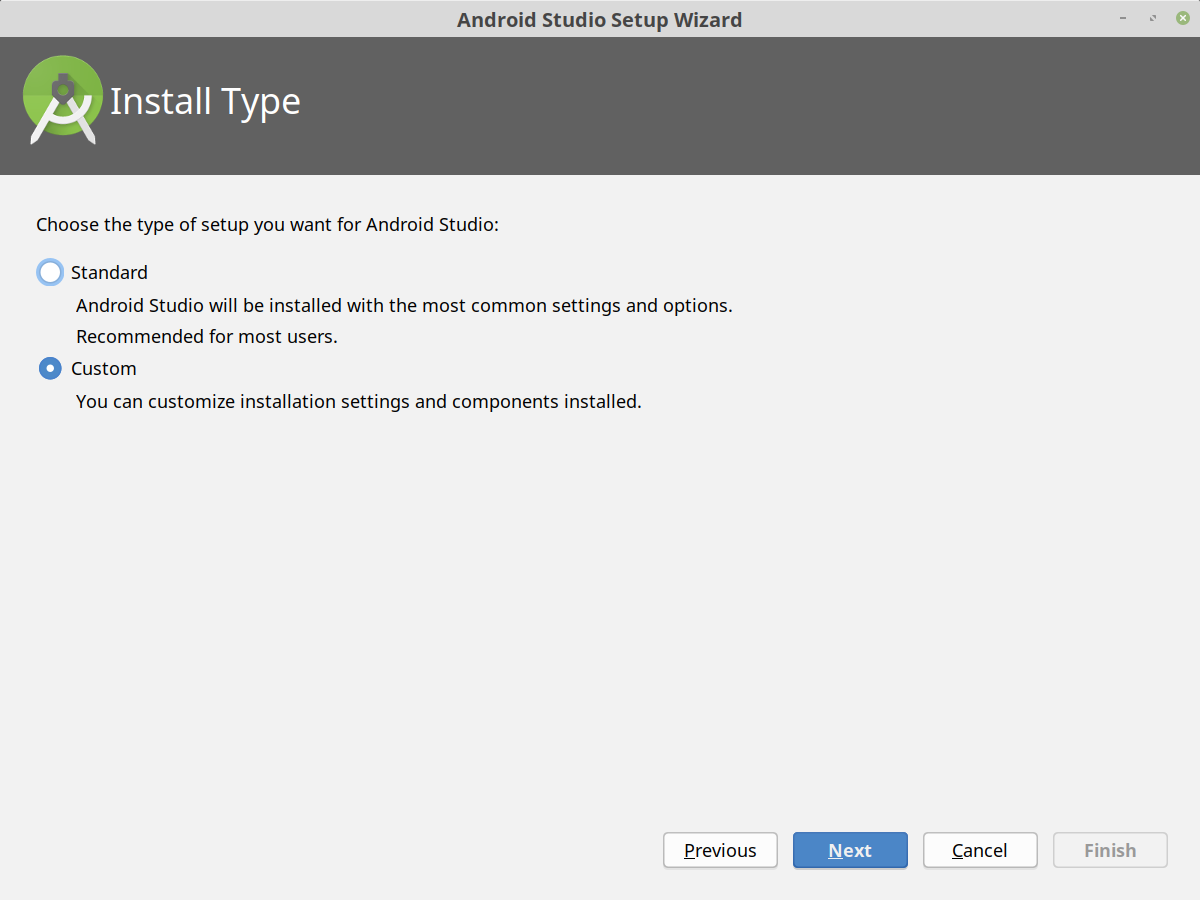The image size is (1200, 900).
Task: Select the Custom install type radio button
Action: point(50,368)
